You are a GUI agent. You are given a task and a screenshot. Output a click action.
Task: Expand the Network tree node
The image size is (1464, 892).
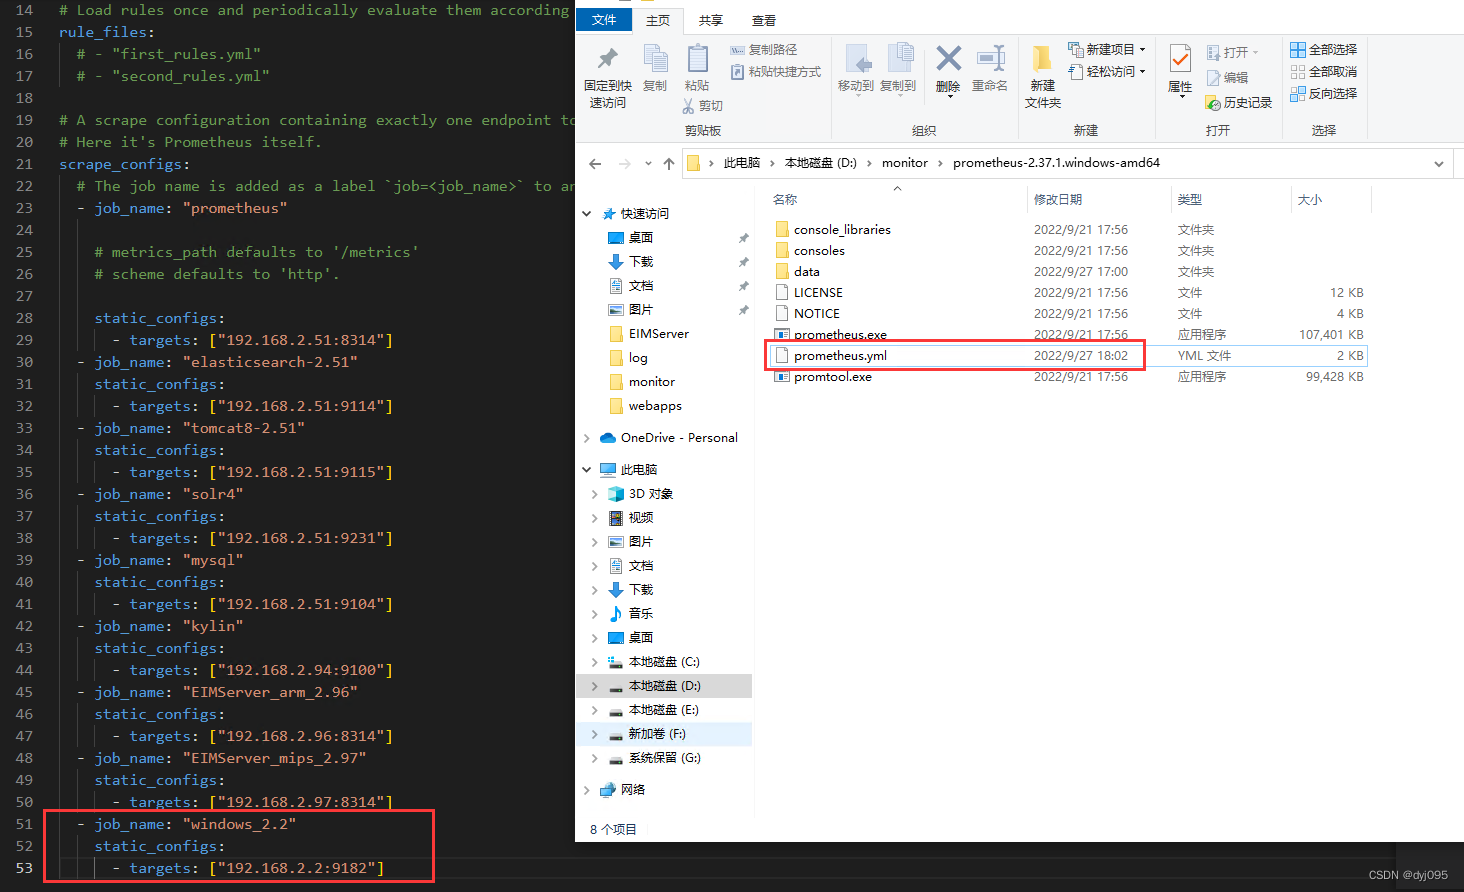[x=587, y=790]
